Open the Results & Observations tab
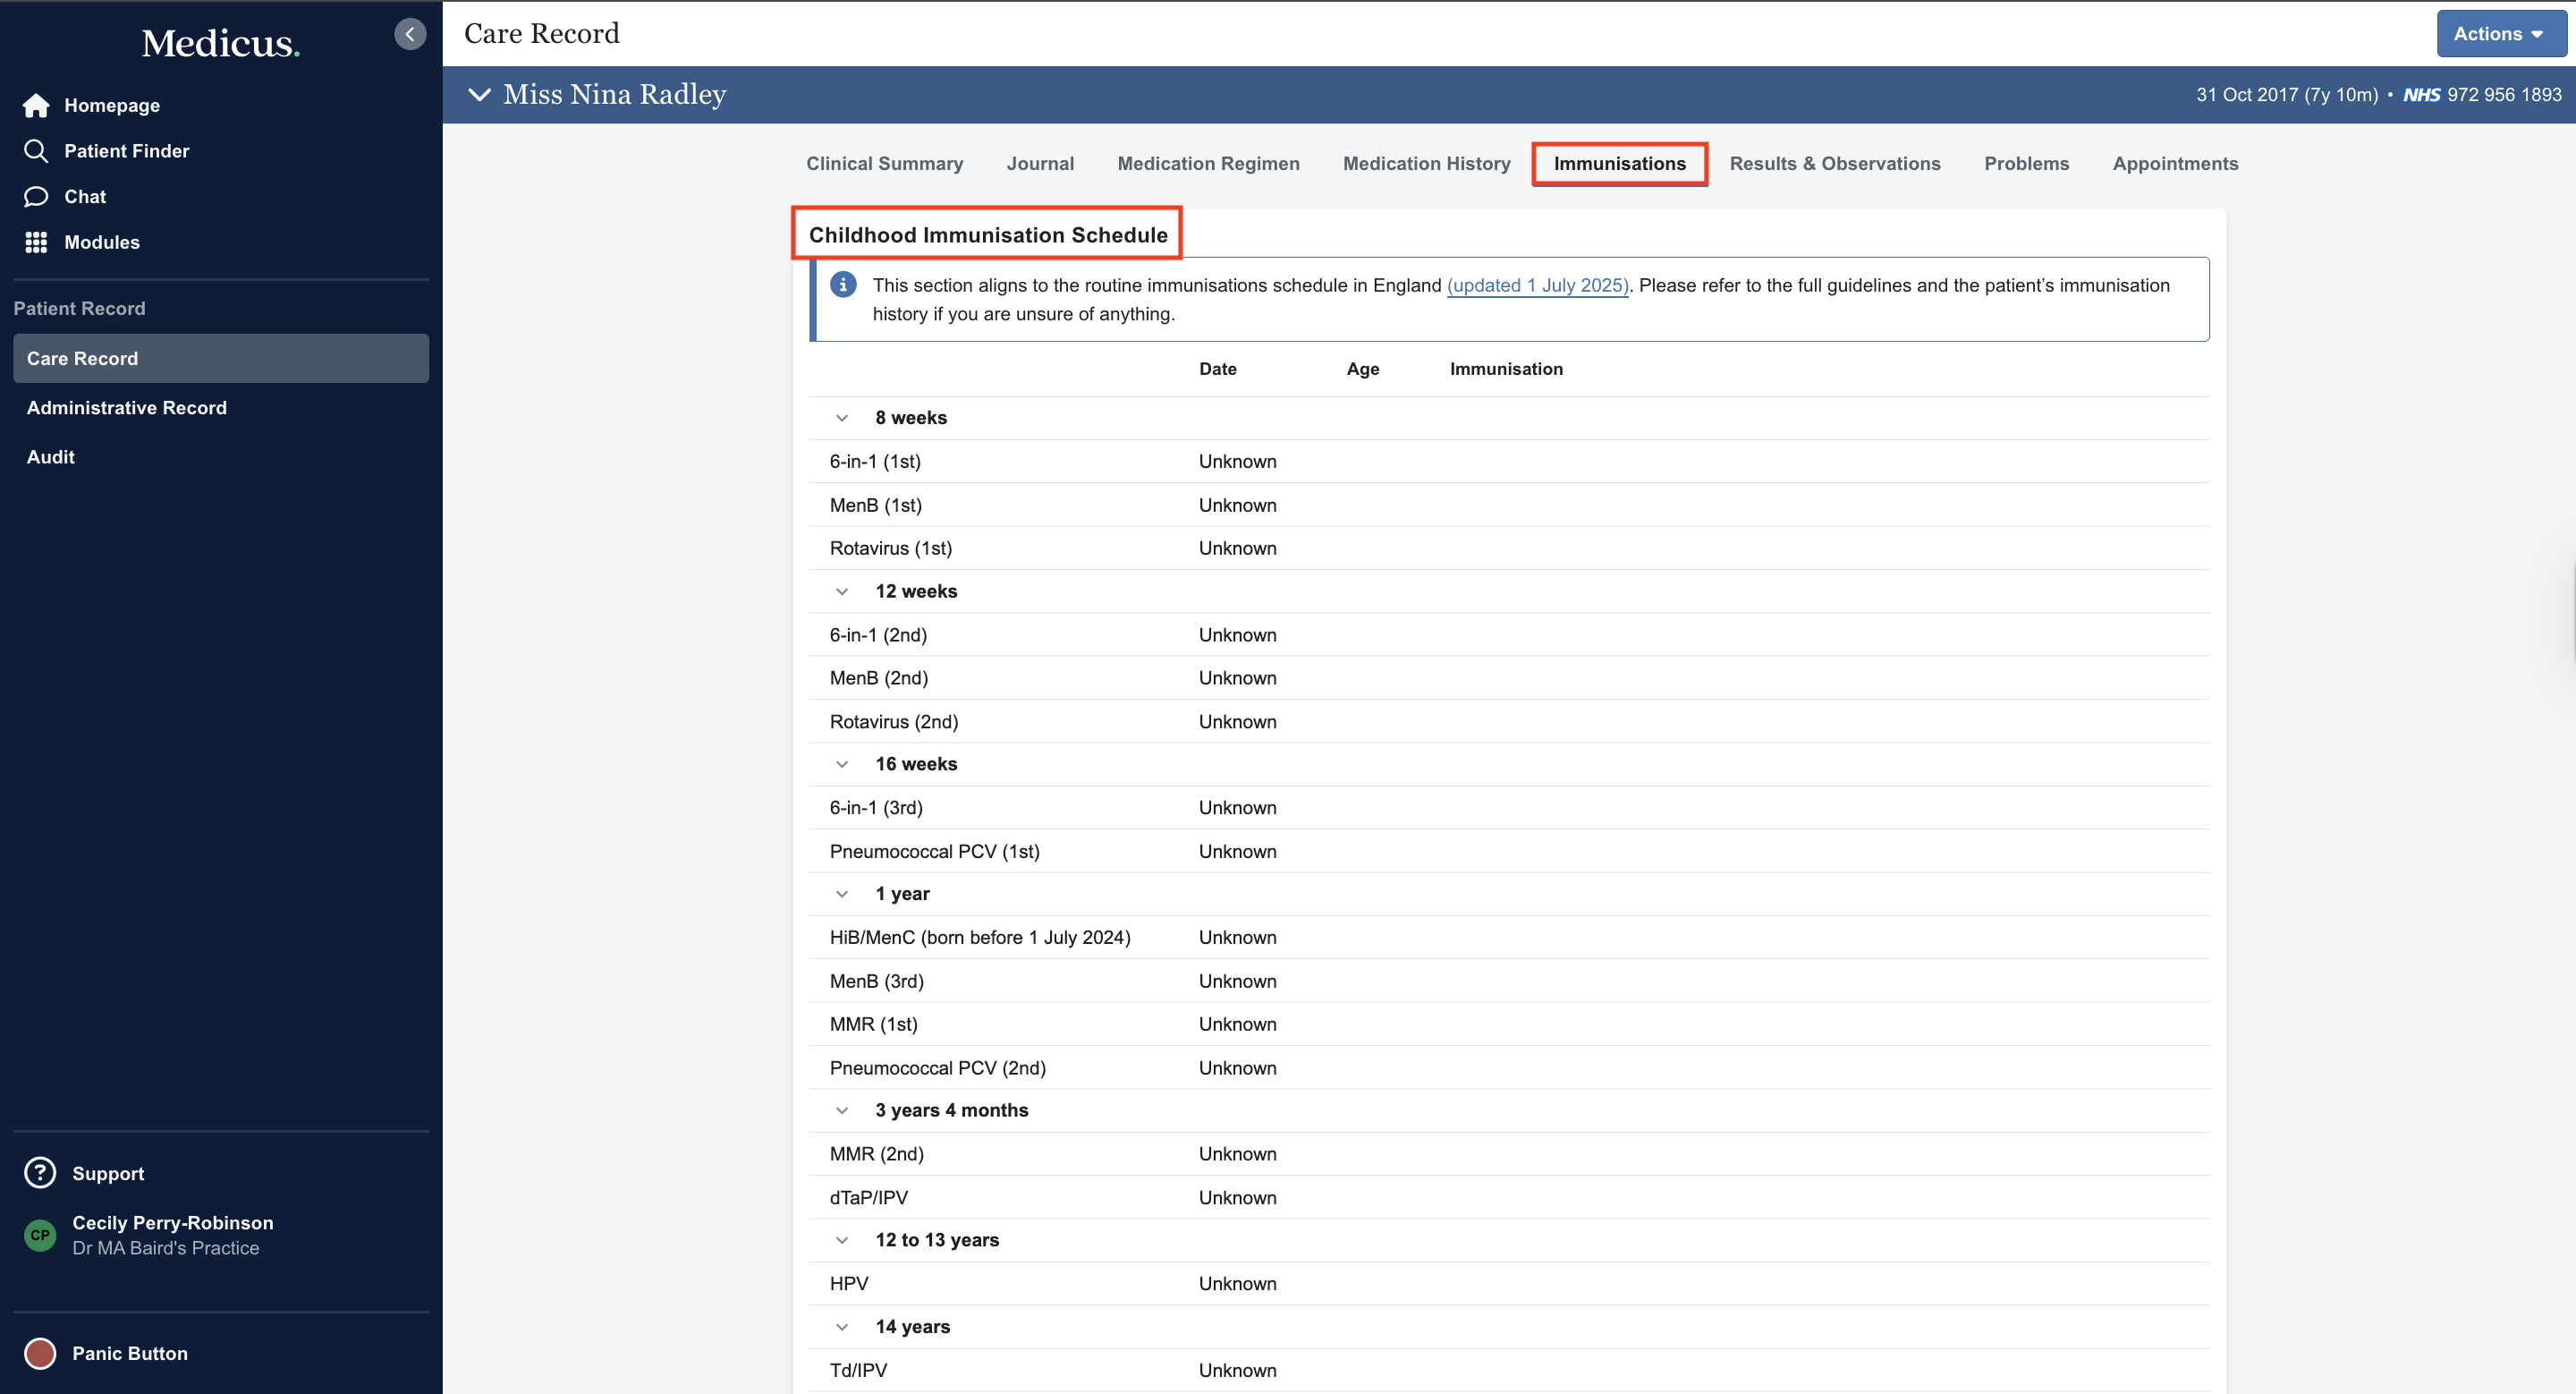Viewport: 2576px width, 1394px height. point(1834,163)
